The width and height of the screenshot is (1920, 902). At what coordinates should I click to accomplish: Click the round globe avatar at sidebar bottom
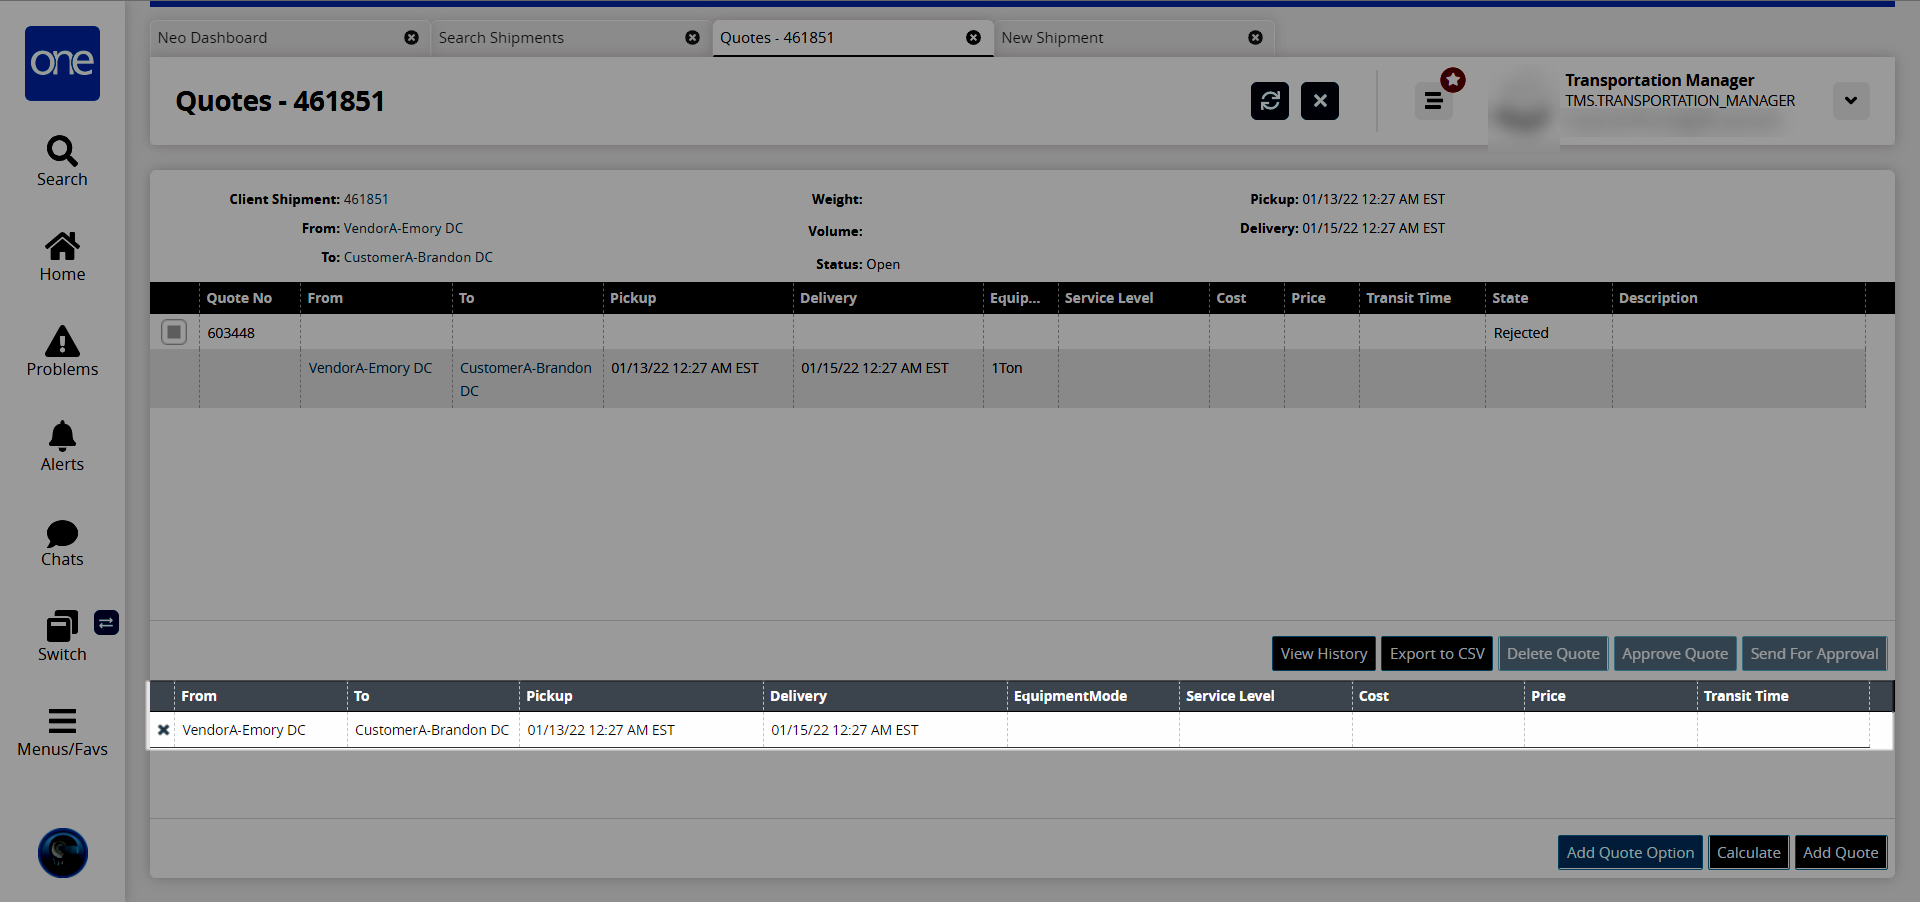63,853
